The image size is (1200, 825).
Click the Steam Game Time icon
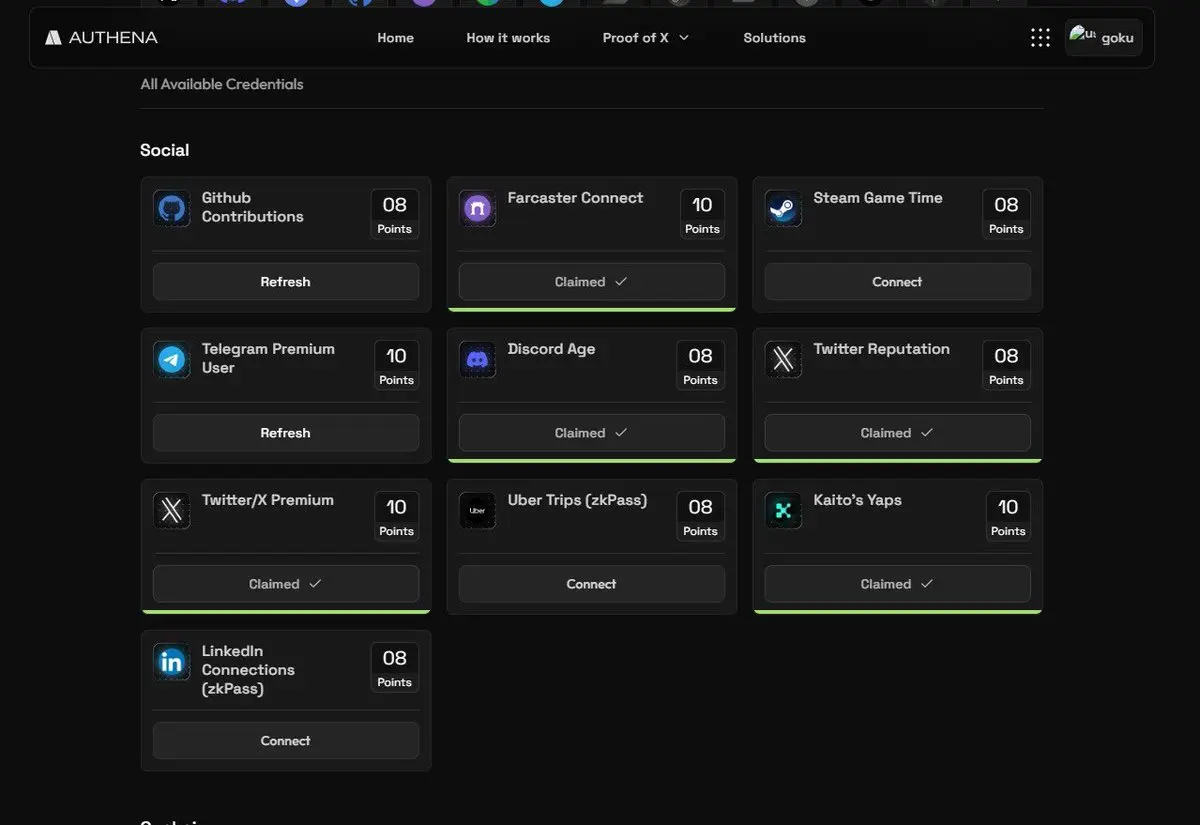[784, 208]
